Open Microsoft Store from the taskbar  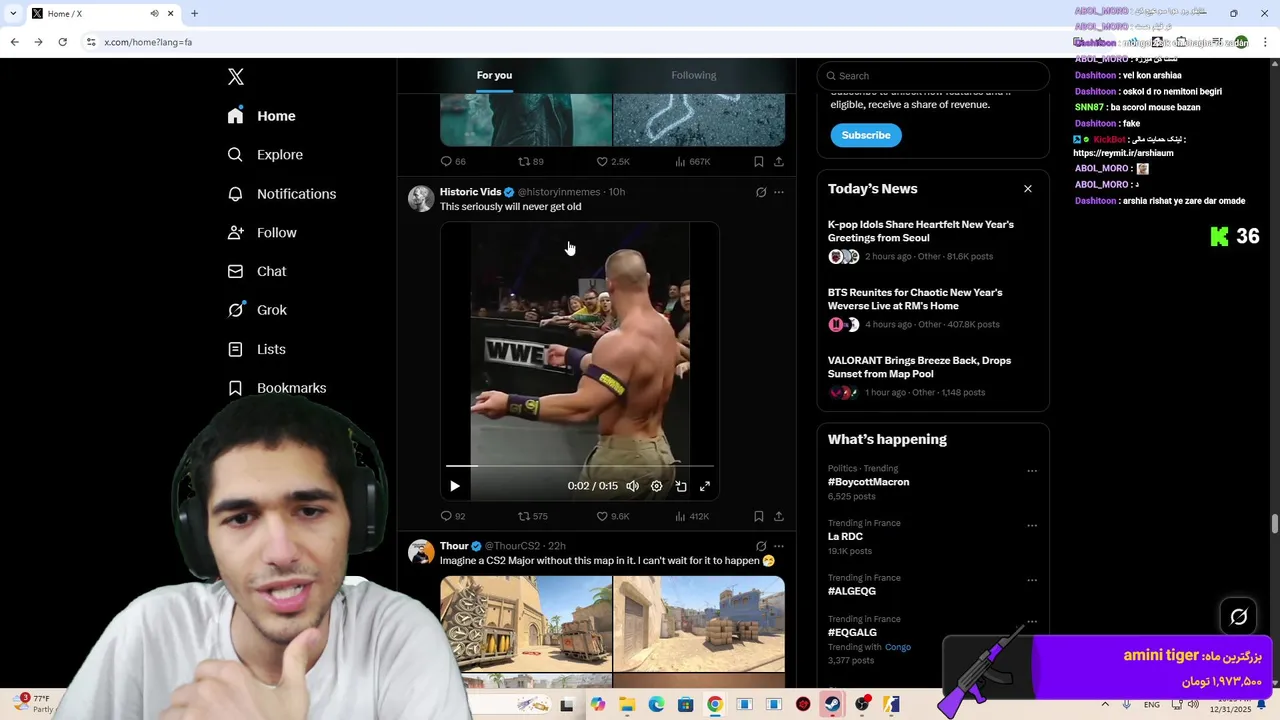(685, 704)
